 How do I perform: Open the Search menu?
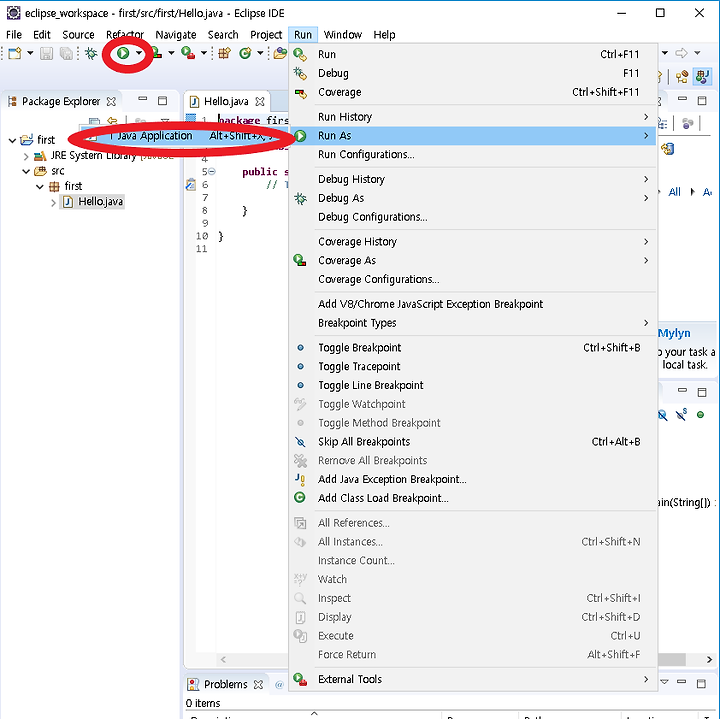(x=223, y=35)
